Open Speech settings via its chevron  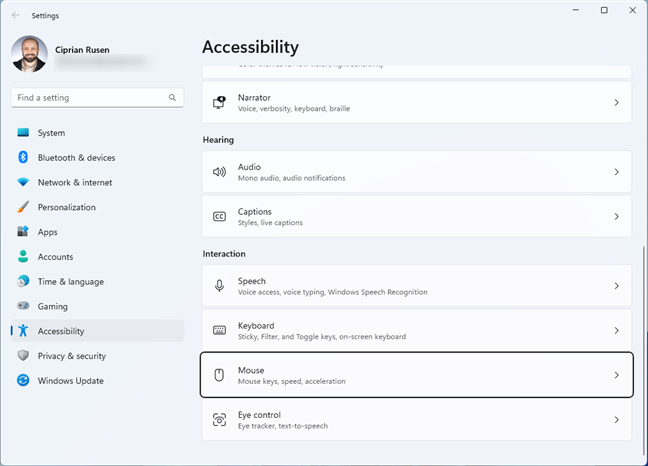617,286
